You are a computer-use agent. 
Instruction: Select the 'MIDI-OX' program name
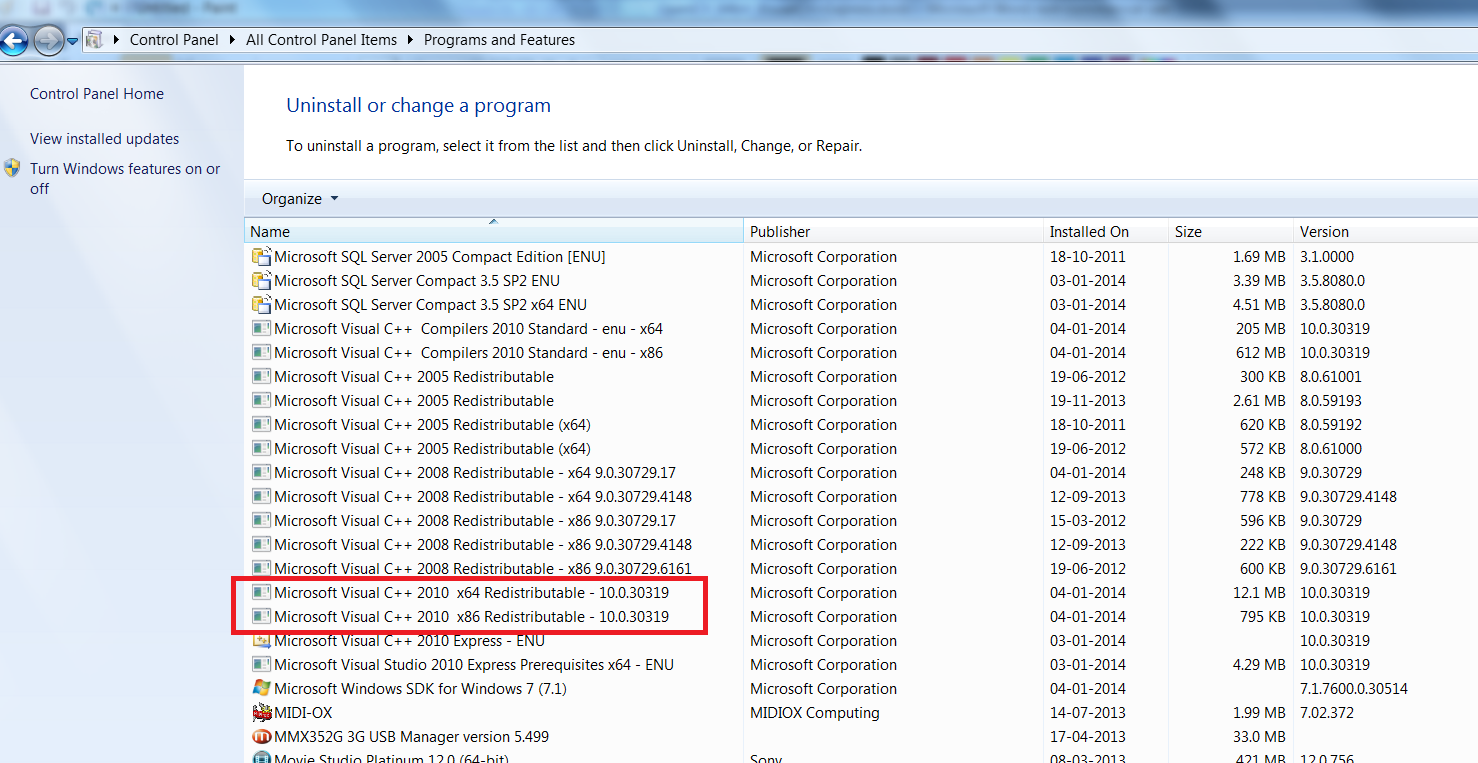[303, 713]
